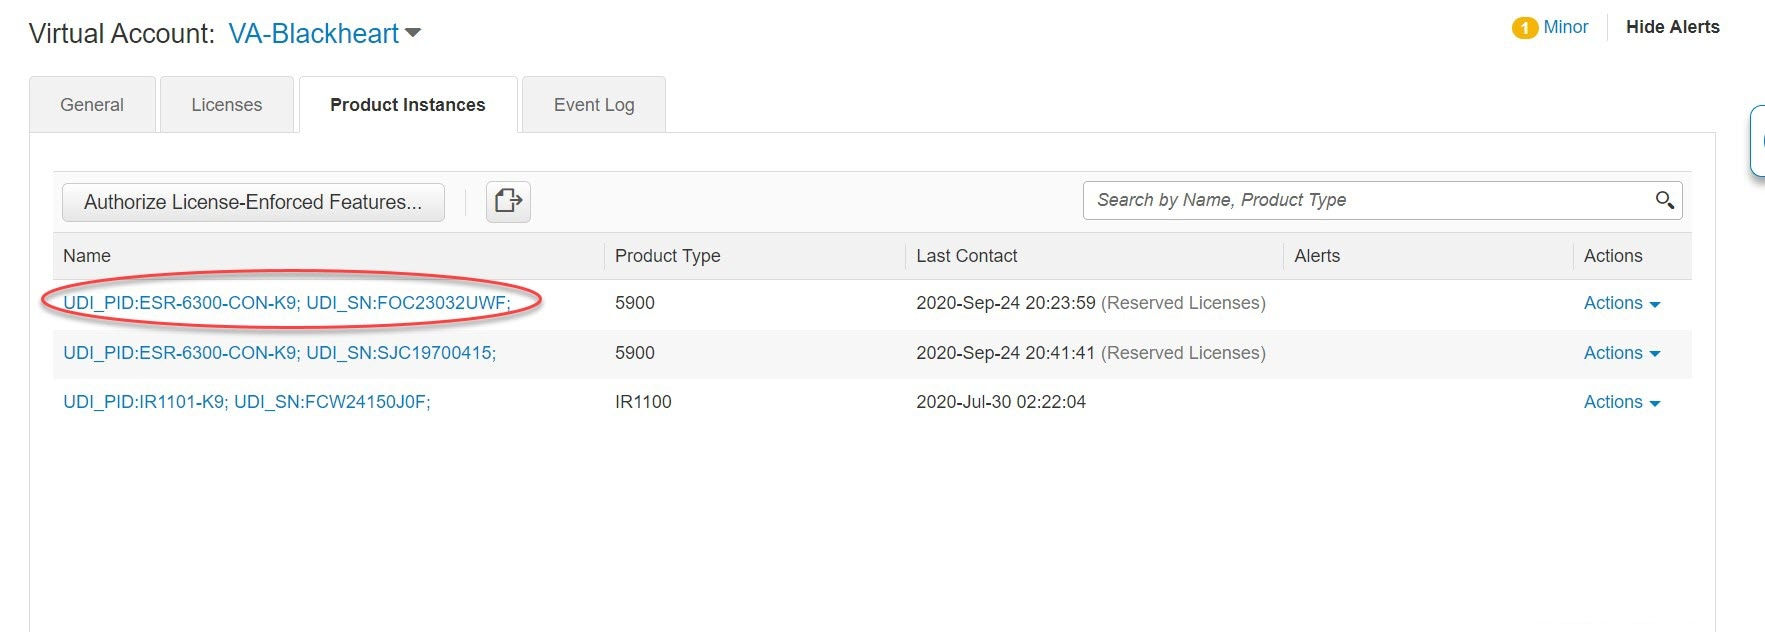
Task: Sort by Name column header
Action: 87,256
